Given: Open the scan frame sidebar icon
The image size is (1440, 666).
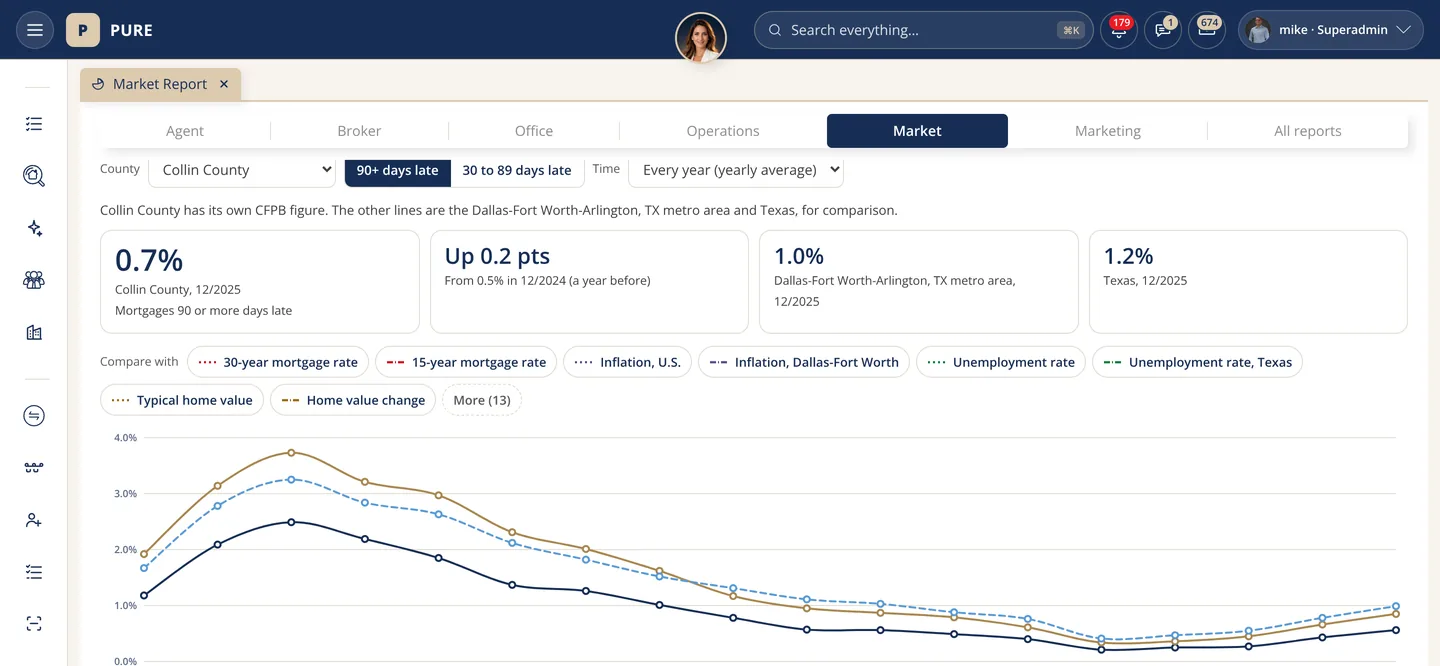Looking at the screenshot, I should point(34,624).
